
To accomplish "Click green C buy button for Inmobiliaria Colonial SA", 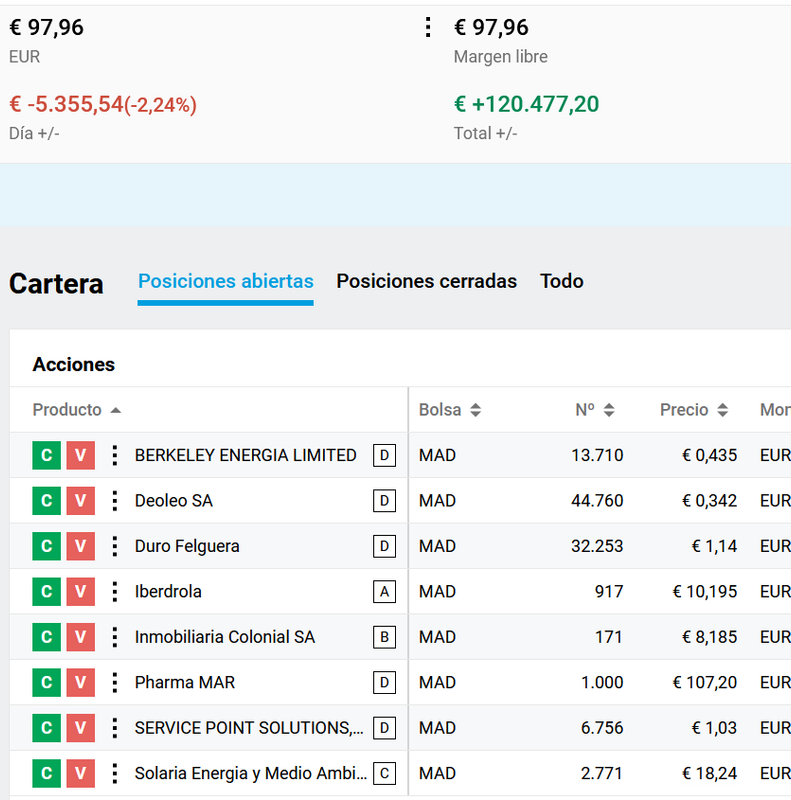I will pos(46,637).
